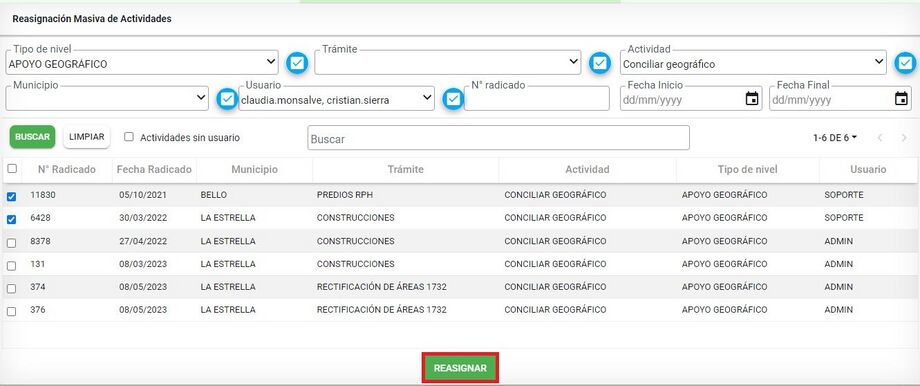The image size is (920, 386).
Task: Toggle the blue check icon beside Trámite
Action: 600,63
